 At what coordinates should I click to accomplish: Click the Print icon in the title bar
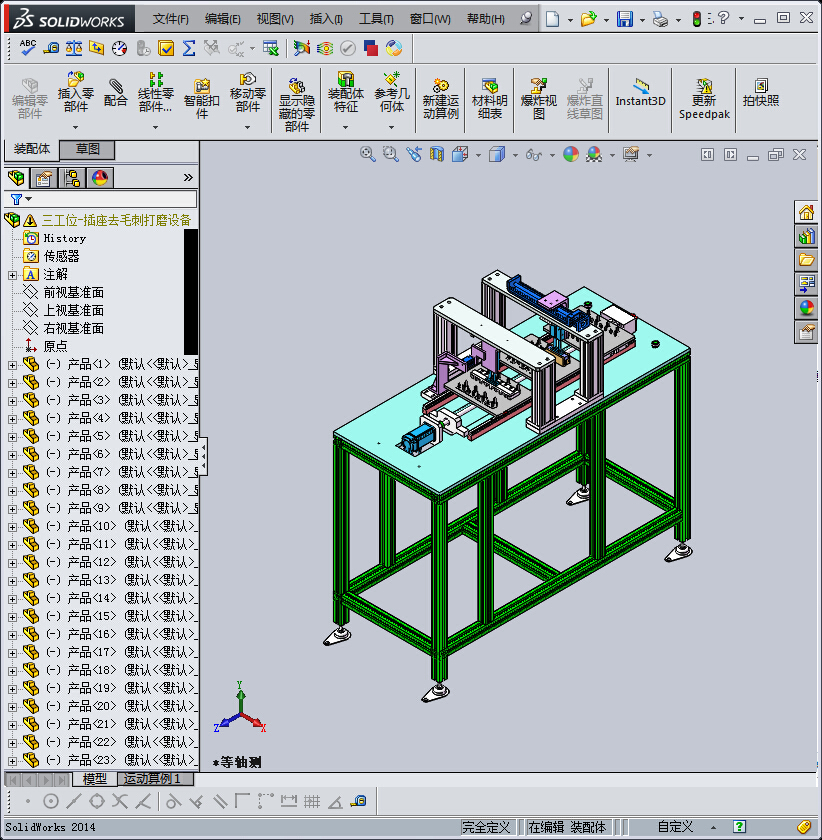(x=660, y=19)
